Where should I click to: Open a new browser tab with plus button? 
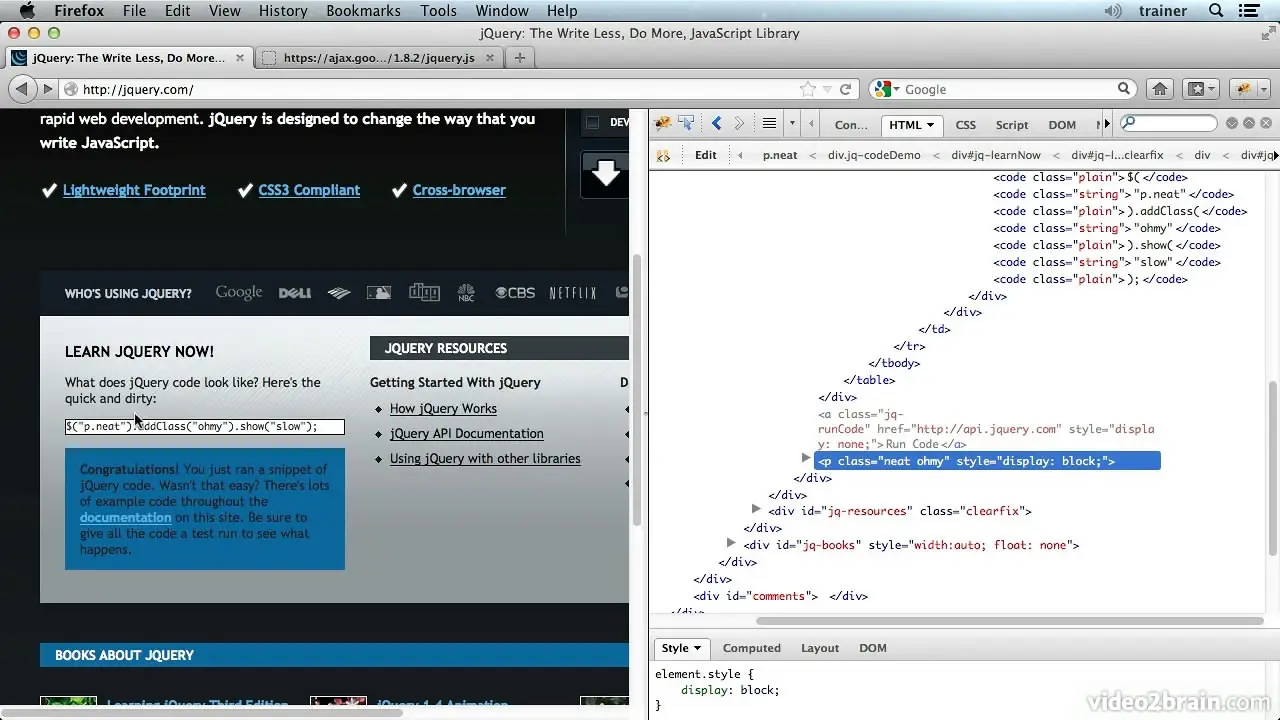click(519, 58)
